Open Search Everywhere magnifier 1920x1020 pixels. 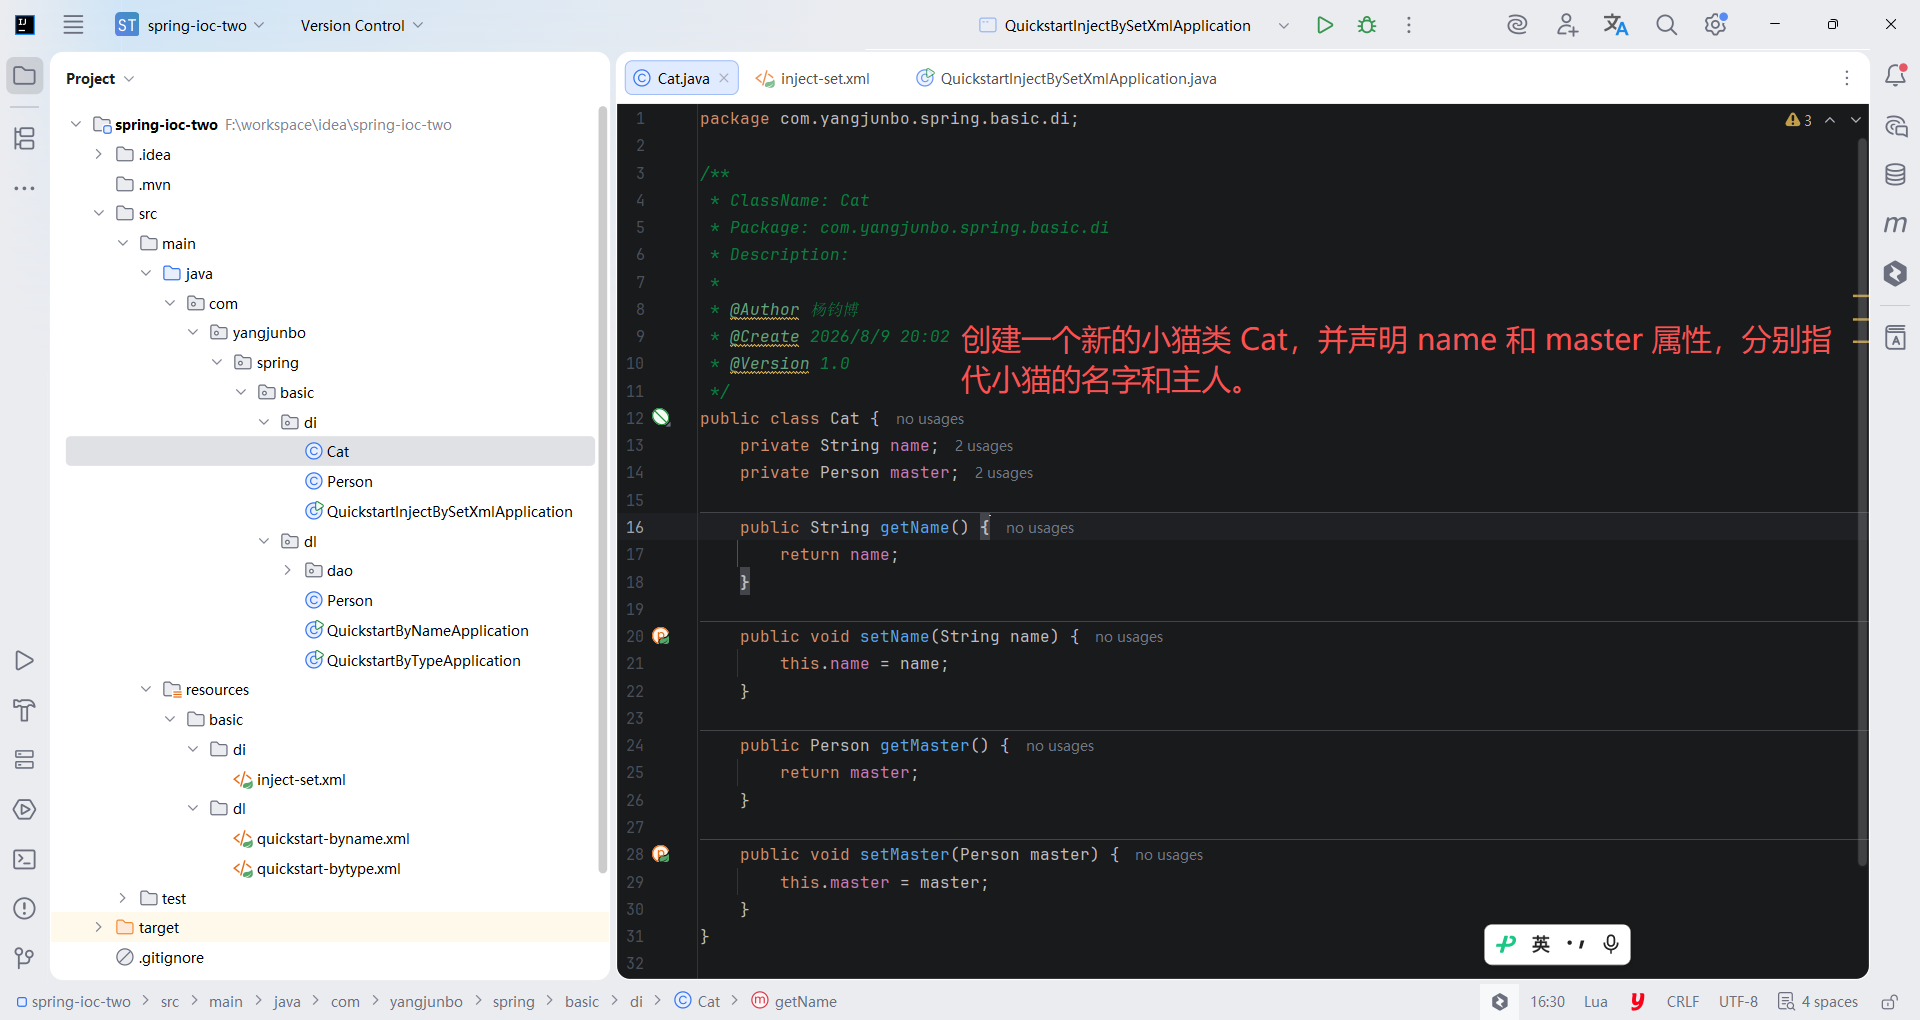coord(1666,25)
